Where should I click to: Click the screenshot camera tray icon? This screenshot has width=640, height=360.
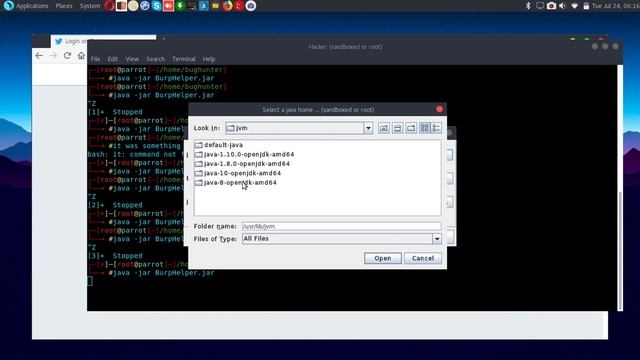tap(551, 6)
